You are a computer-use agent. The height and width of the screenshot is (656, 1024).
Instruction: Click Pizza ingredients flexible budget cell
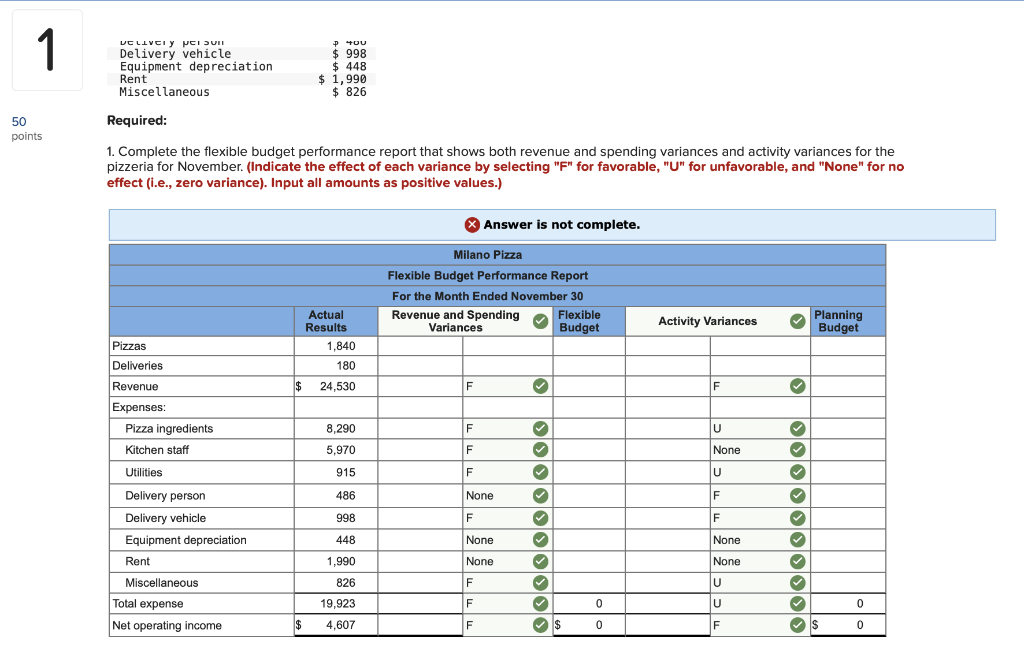point(589,429)
